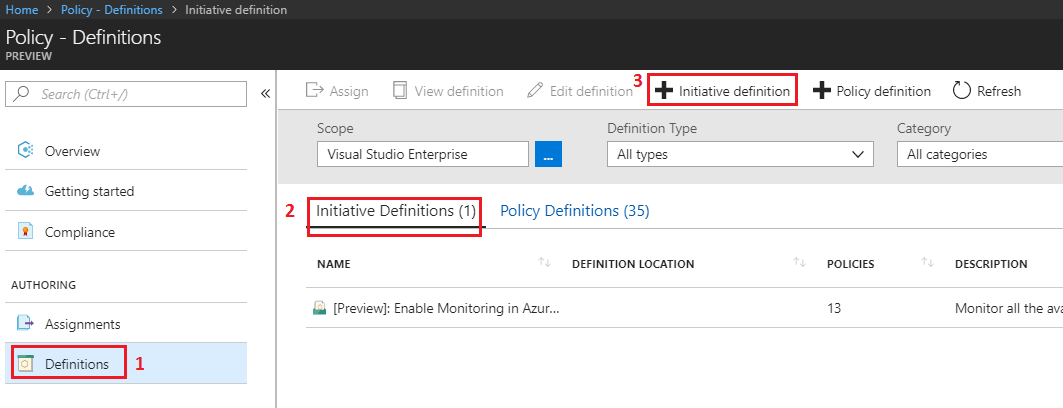Click the blue ellipsis scope picker button
Image resolution: width=1063 pixels, height=408 pixels.
(x=548, y=154)
